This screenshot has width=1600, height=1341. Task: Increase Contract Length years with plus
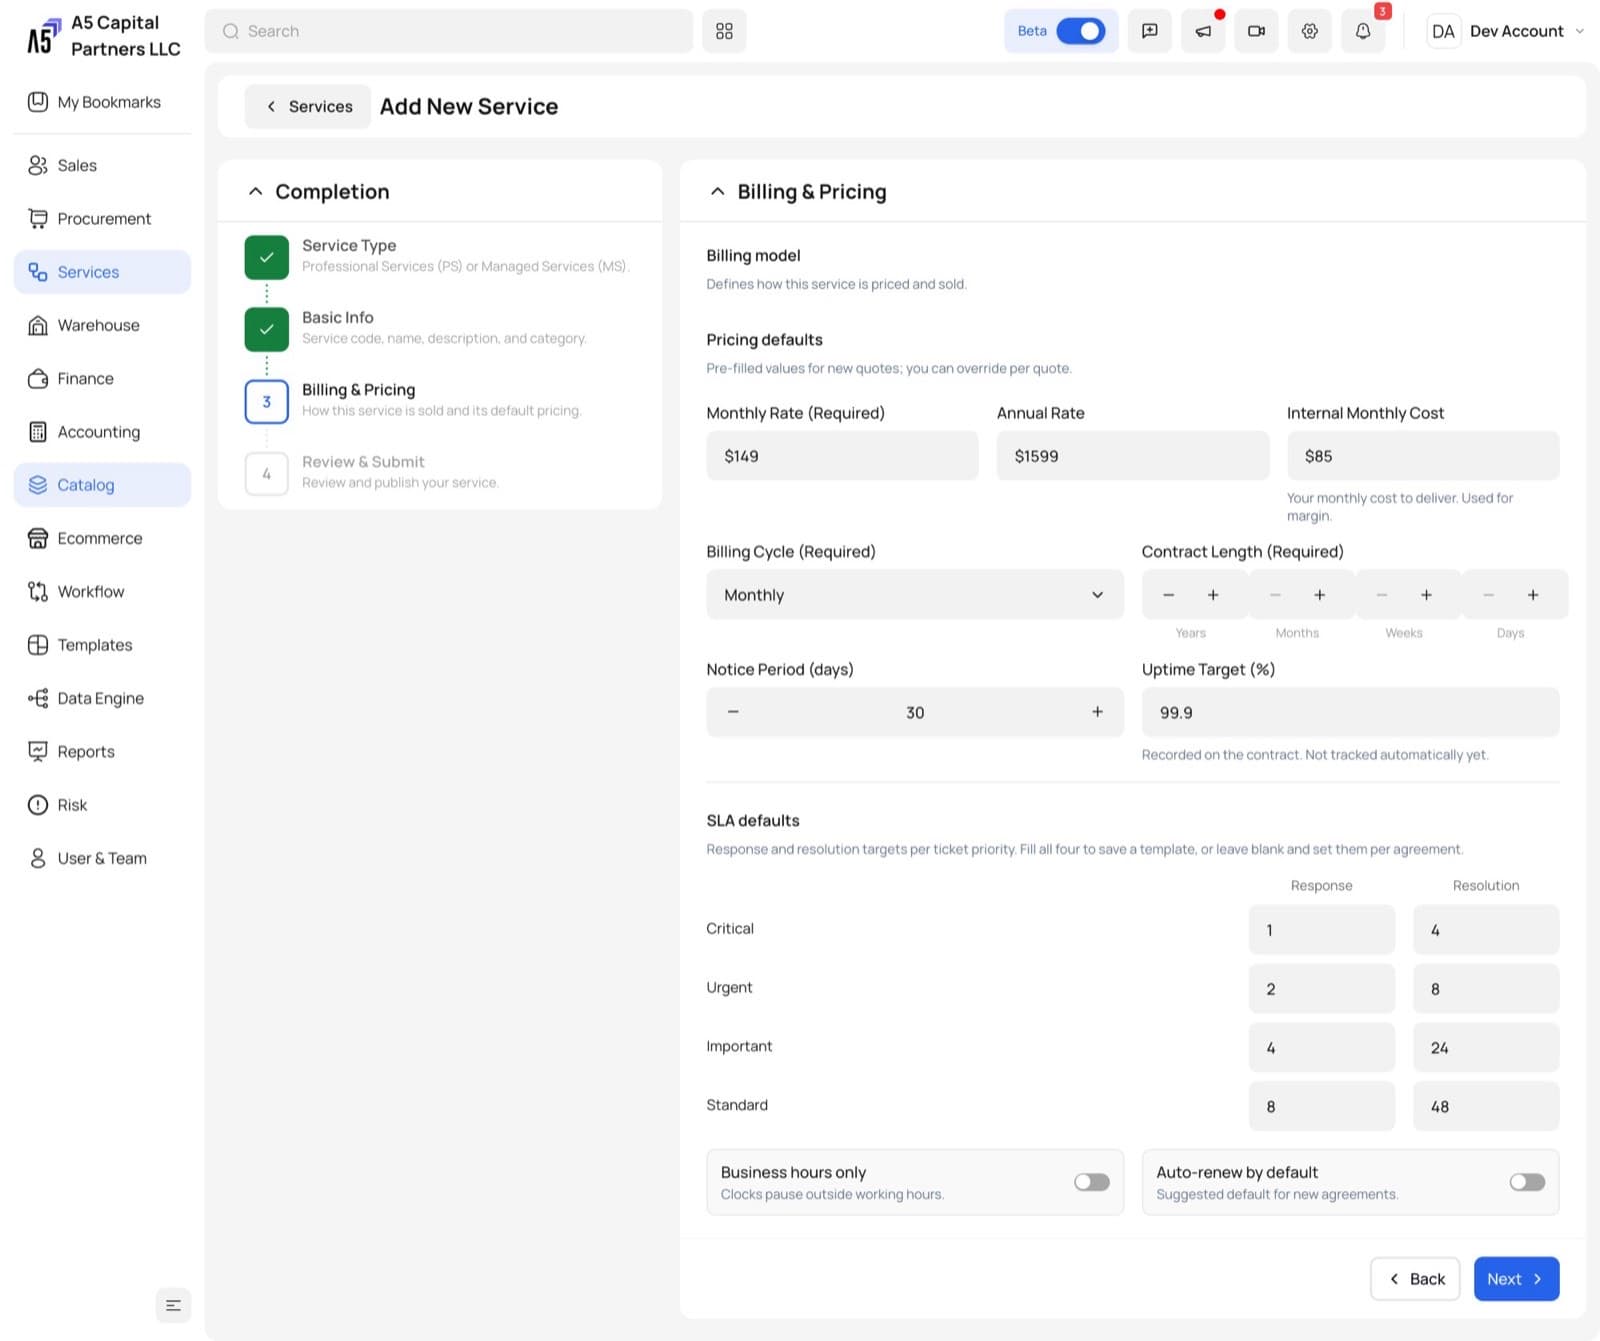pyautogui.click(x=1213, y=595)
